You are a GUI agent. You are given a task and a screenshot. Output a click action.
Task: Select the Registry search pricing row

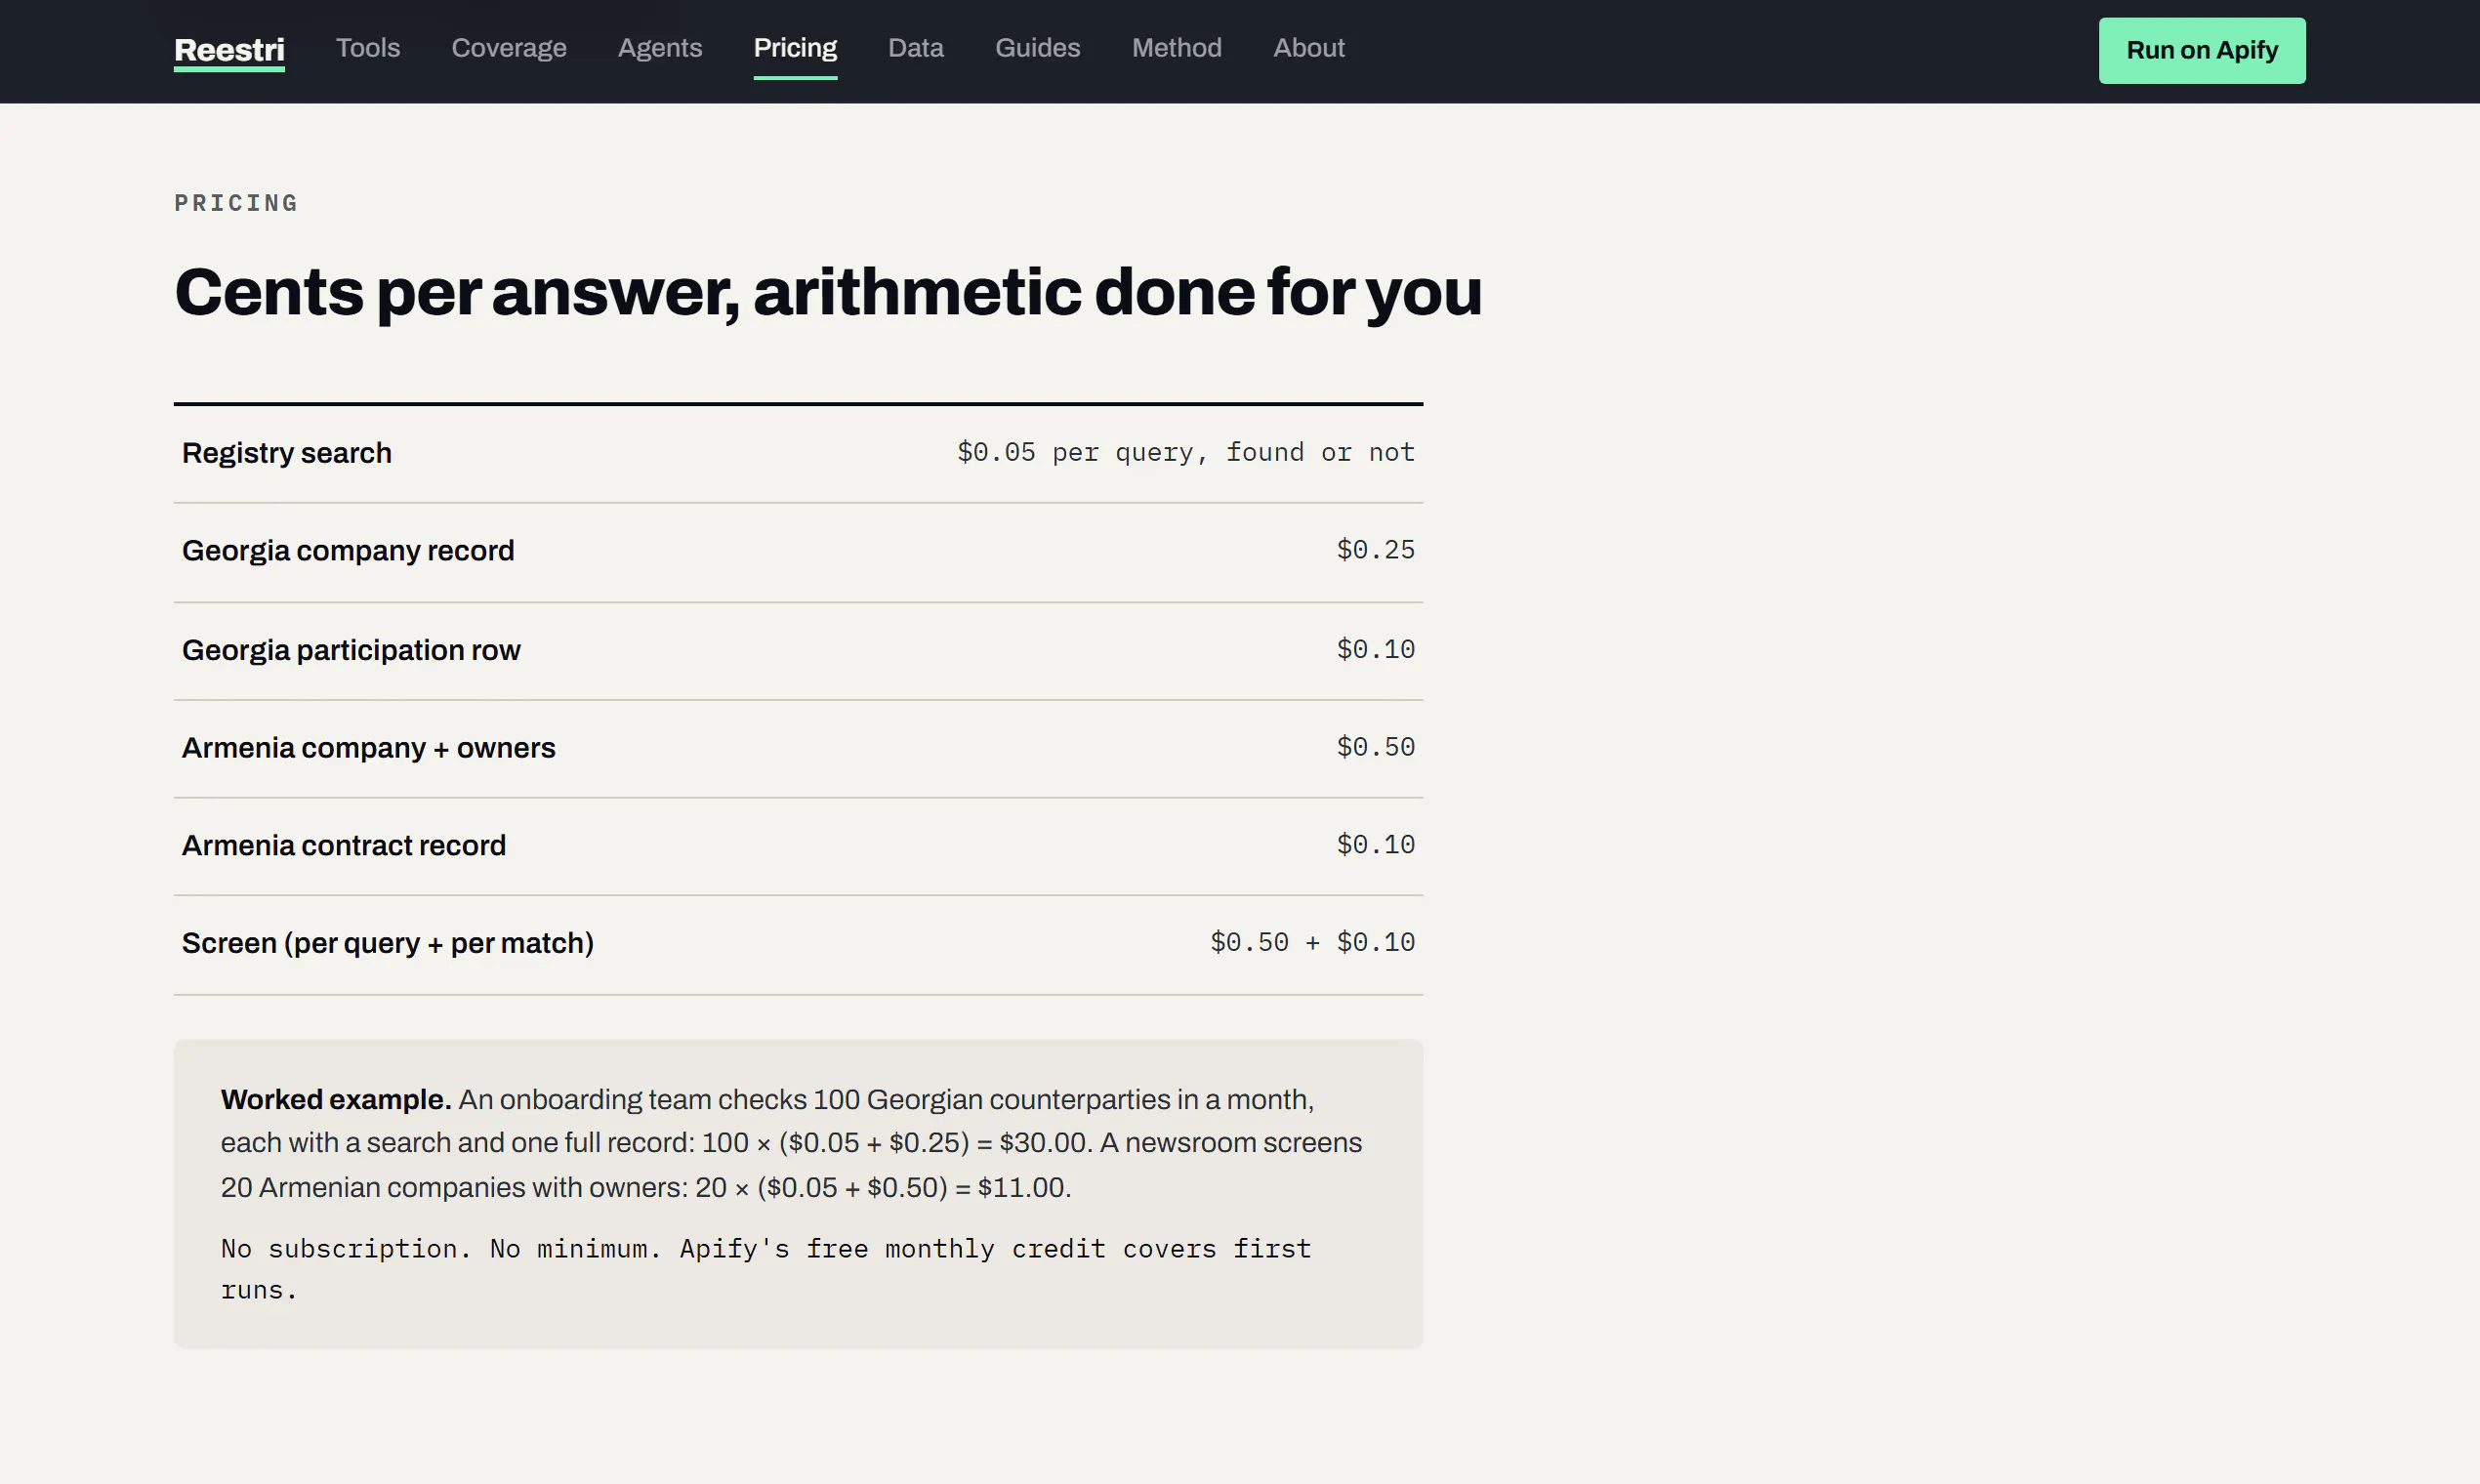coord(798,454)
